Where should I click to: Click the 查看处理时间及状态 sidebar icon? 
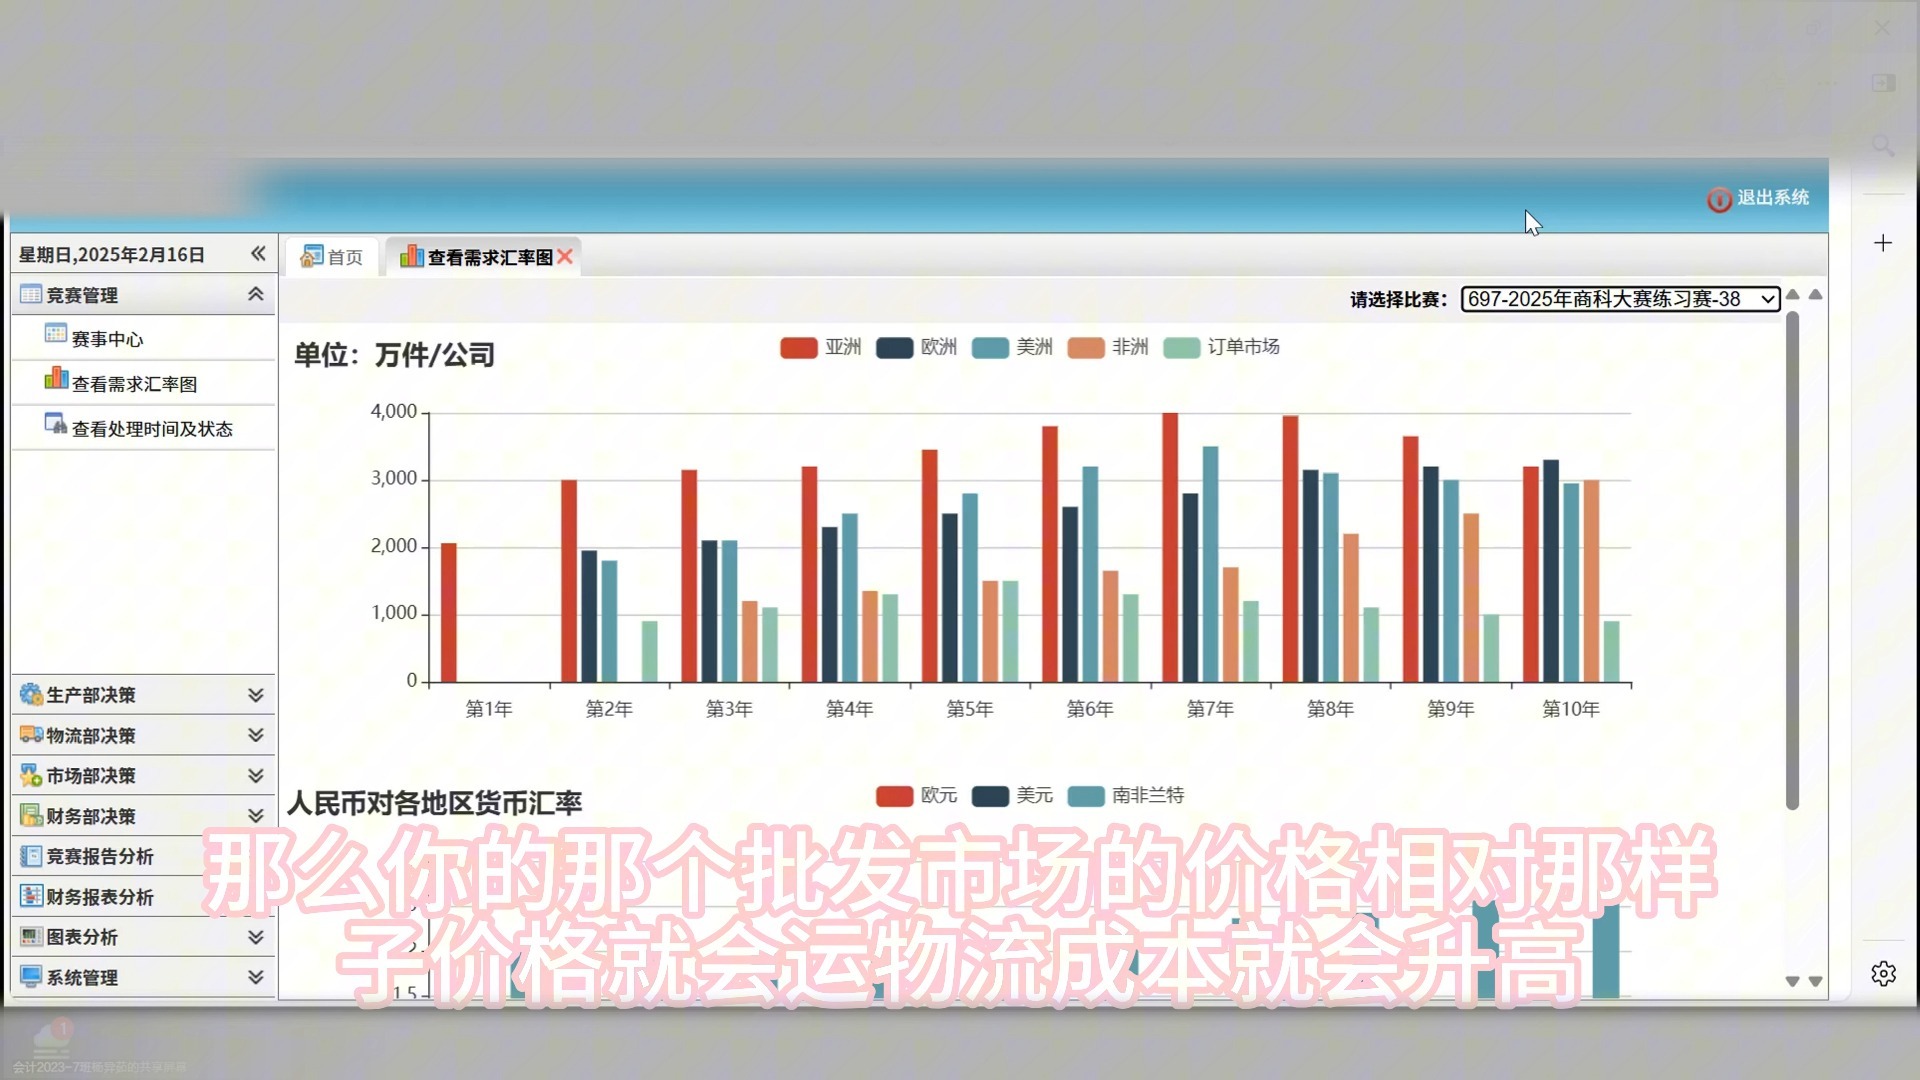click(x=55, y=424)
